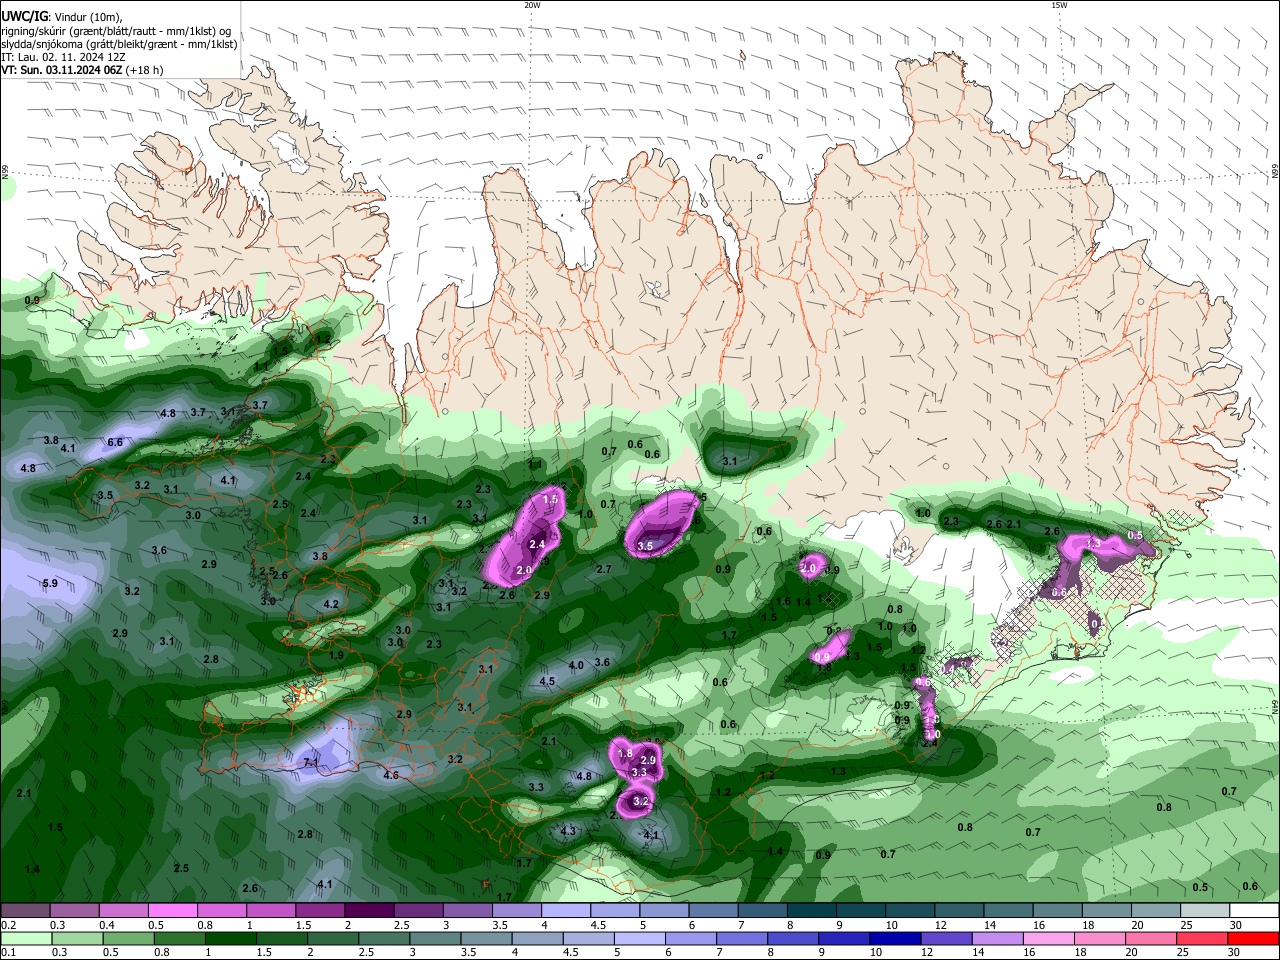Click the 2.7 precipitation value on the map
Screen dimensions: 1280x960
tap(604, 569)
